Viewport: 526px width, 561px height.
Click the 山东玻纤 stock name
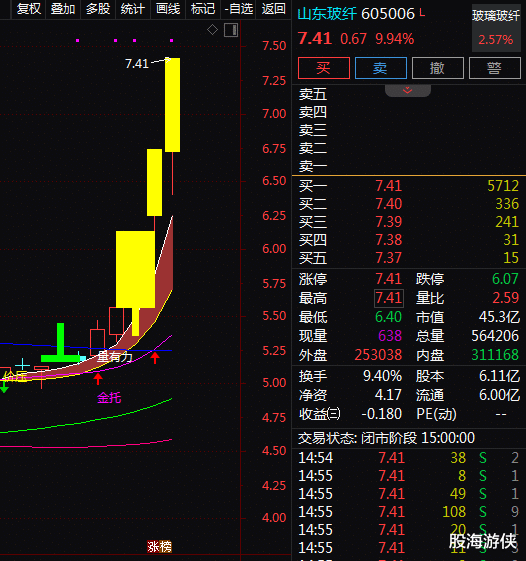click(x=327, y=14)
